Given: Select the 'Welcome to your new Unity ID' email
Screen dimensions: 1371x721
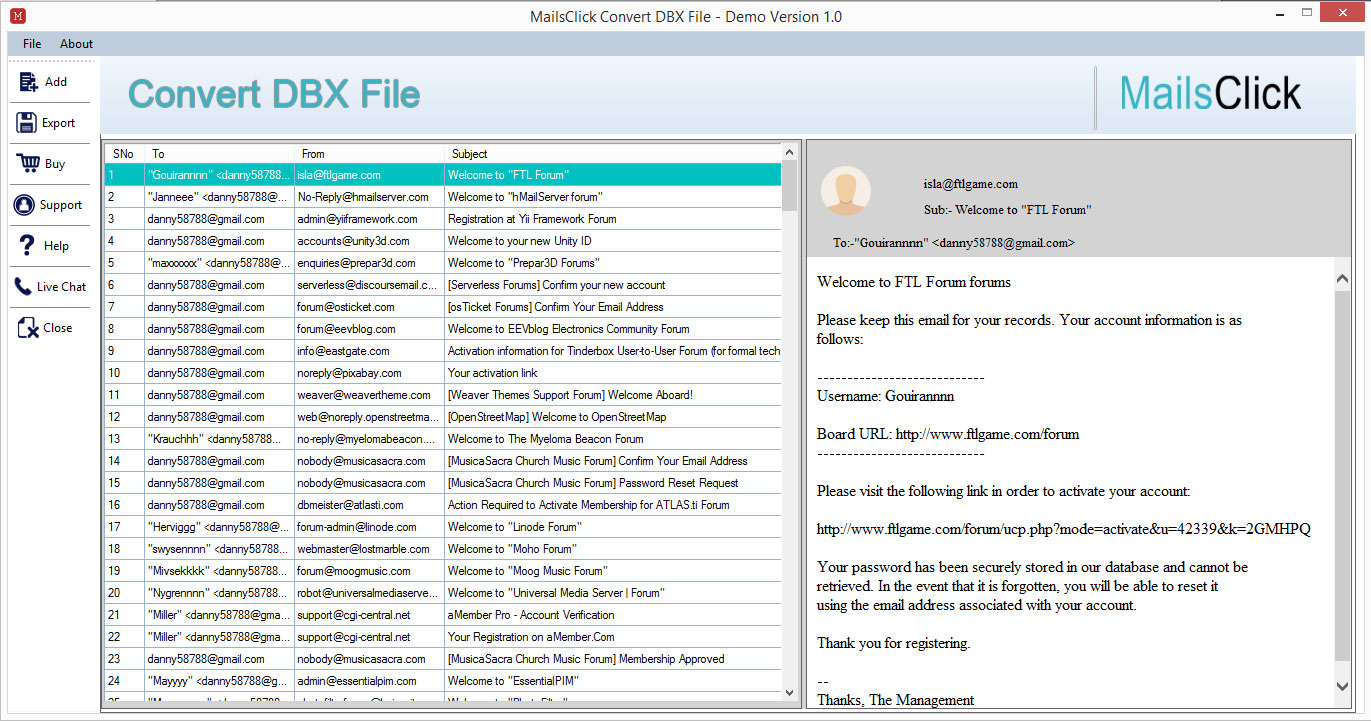Looking at the screenshot, I should click(443, 241).
